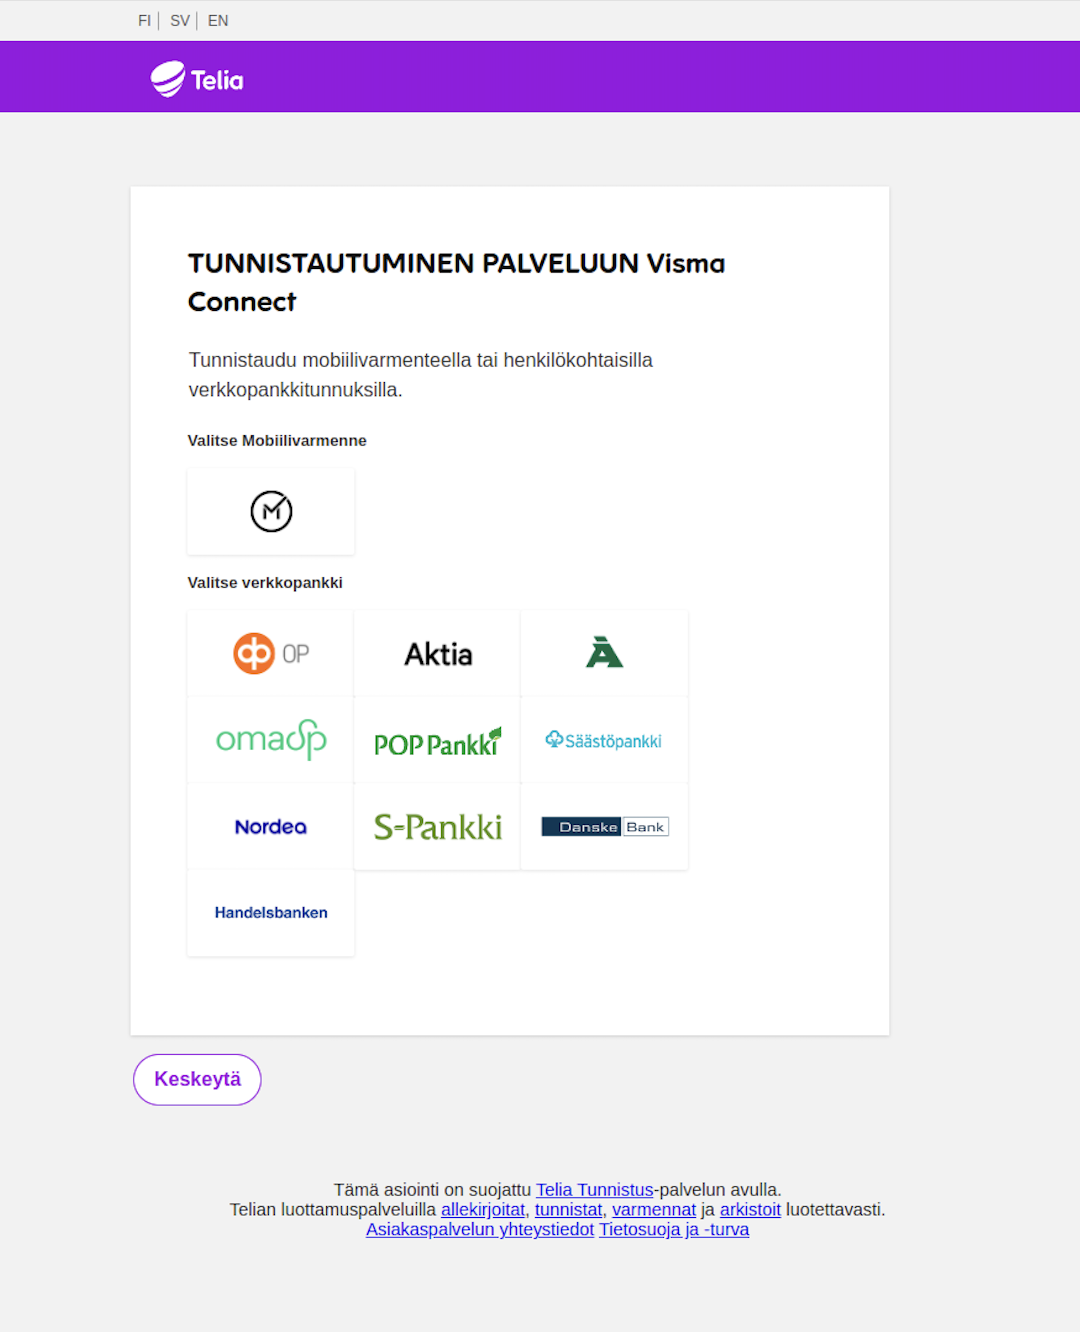This screenshot has width=1080, height=1332.
Task: Switch language to SV
Action: (180, 20)
